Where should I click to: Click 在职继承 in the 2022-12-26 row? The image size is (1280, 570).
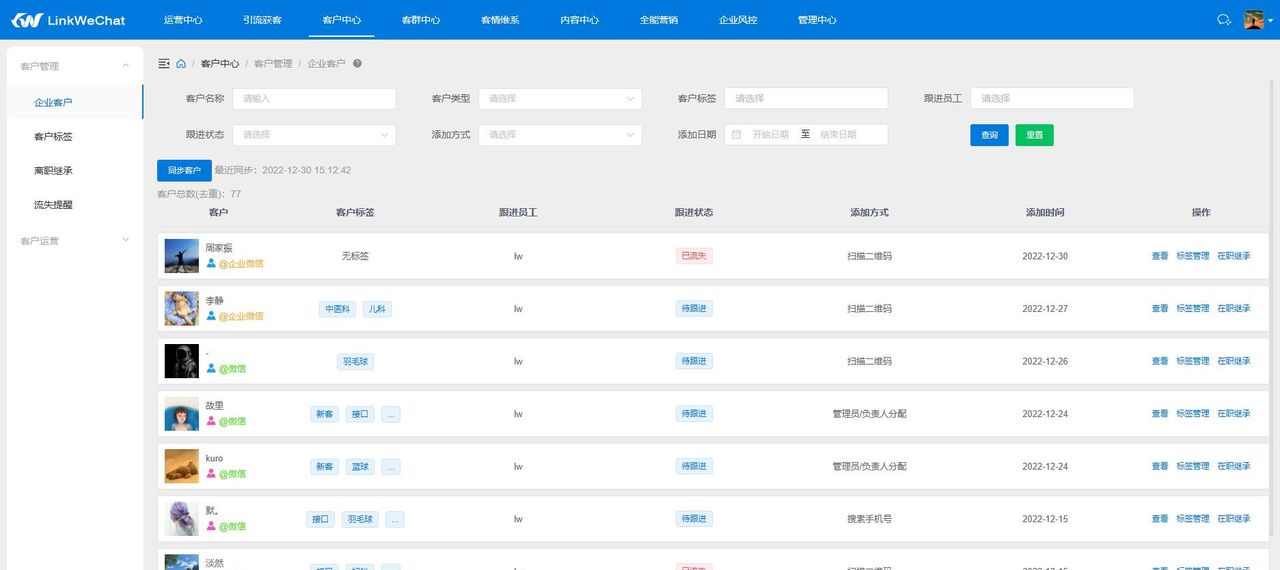(x=1234, y=361)
